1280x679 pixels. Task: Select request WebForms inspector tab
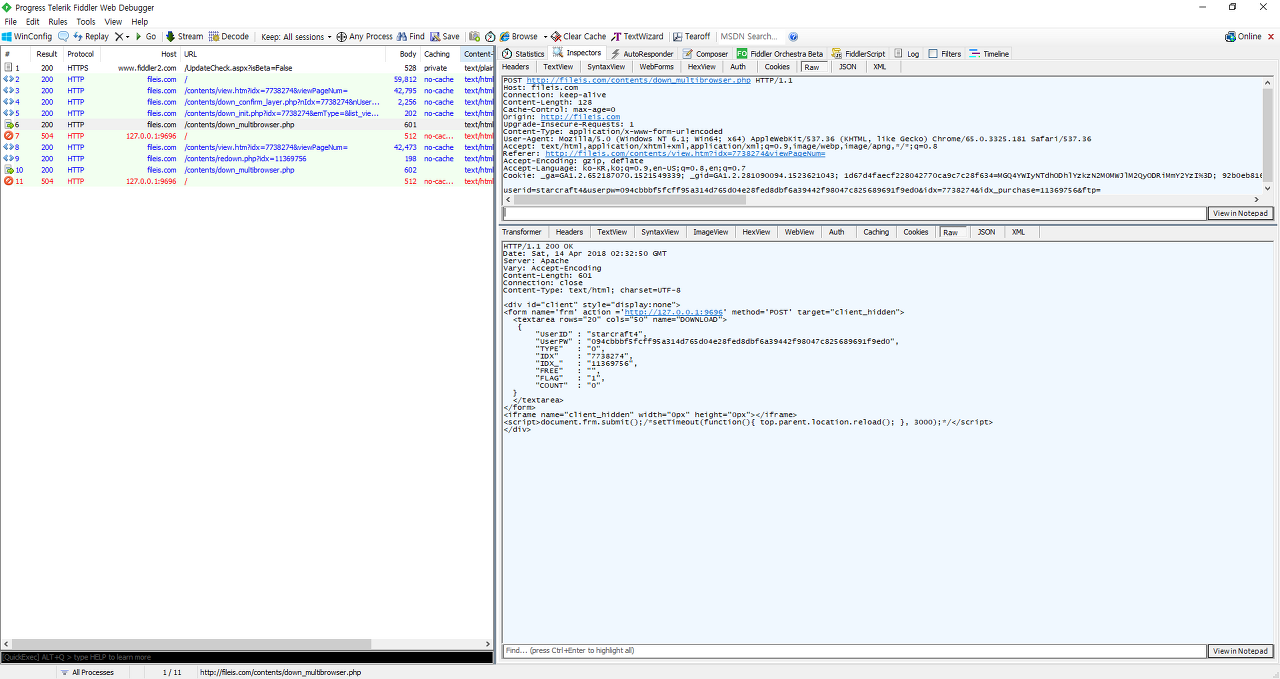pos(656,67)
